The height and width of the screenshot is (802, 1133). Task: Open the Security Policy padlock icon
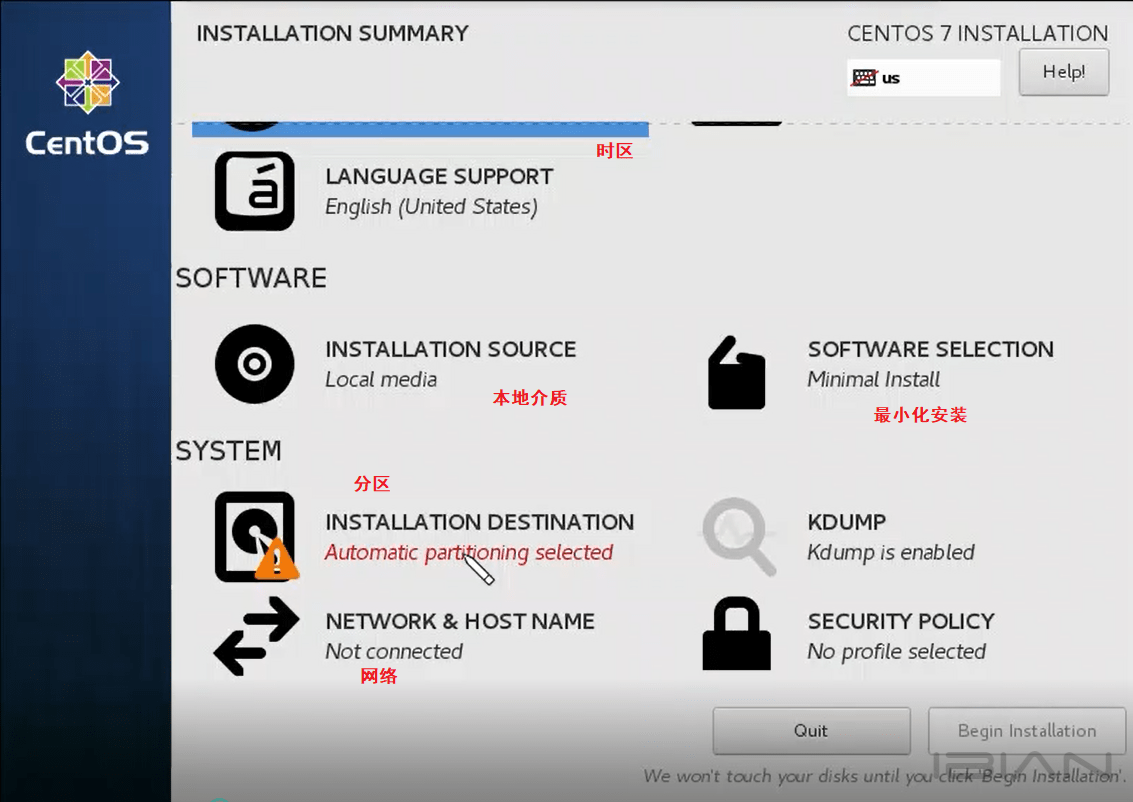tap(736, 634)
